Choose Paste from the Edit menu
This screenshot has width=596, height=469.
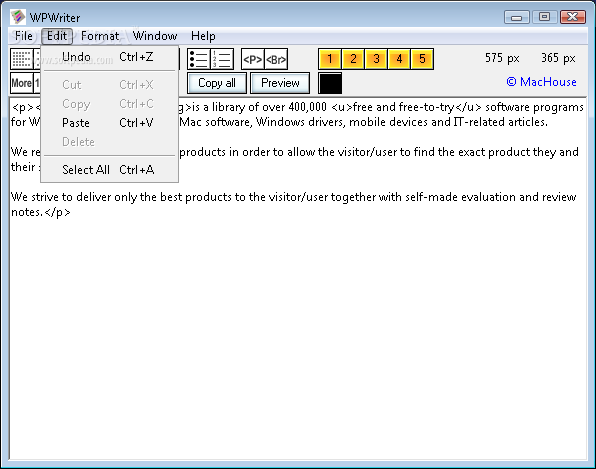point(109,123)
